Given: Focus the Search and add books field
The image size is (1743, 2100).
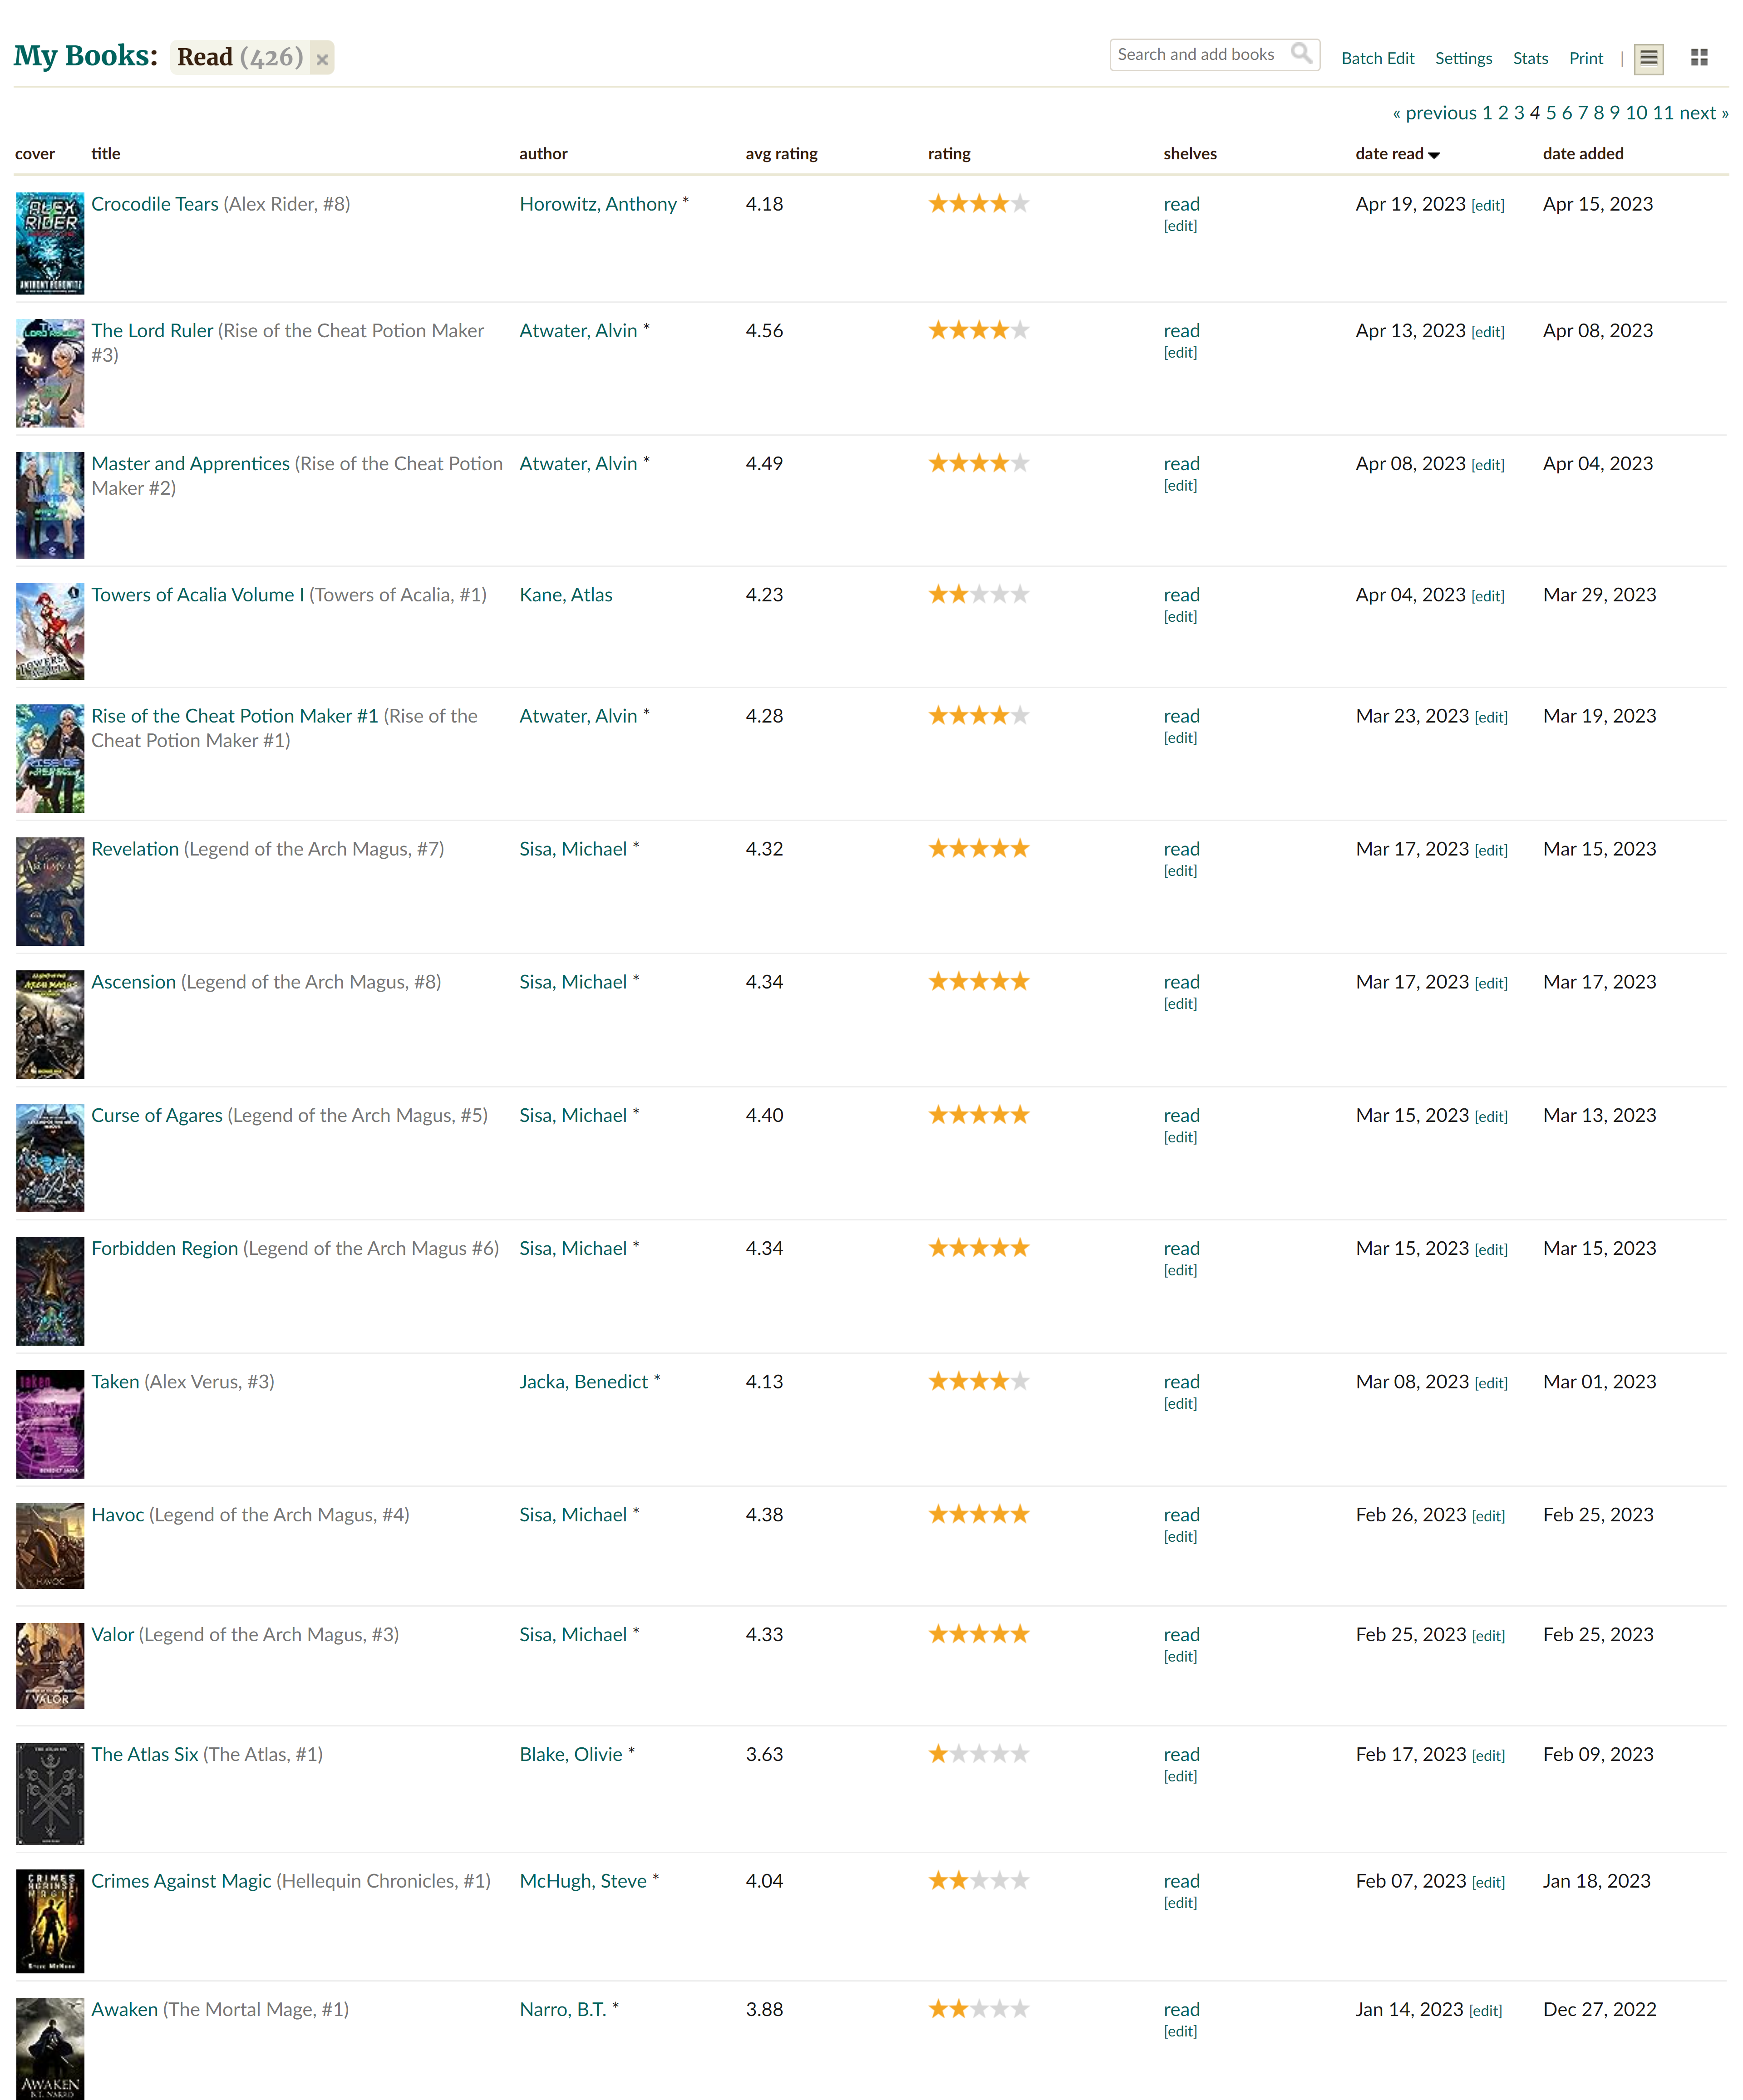Looking at the screenshot, I should click(x=1198, y=55).
